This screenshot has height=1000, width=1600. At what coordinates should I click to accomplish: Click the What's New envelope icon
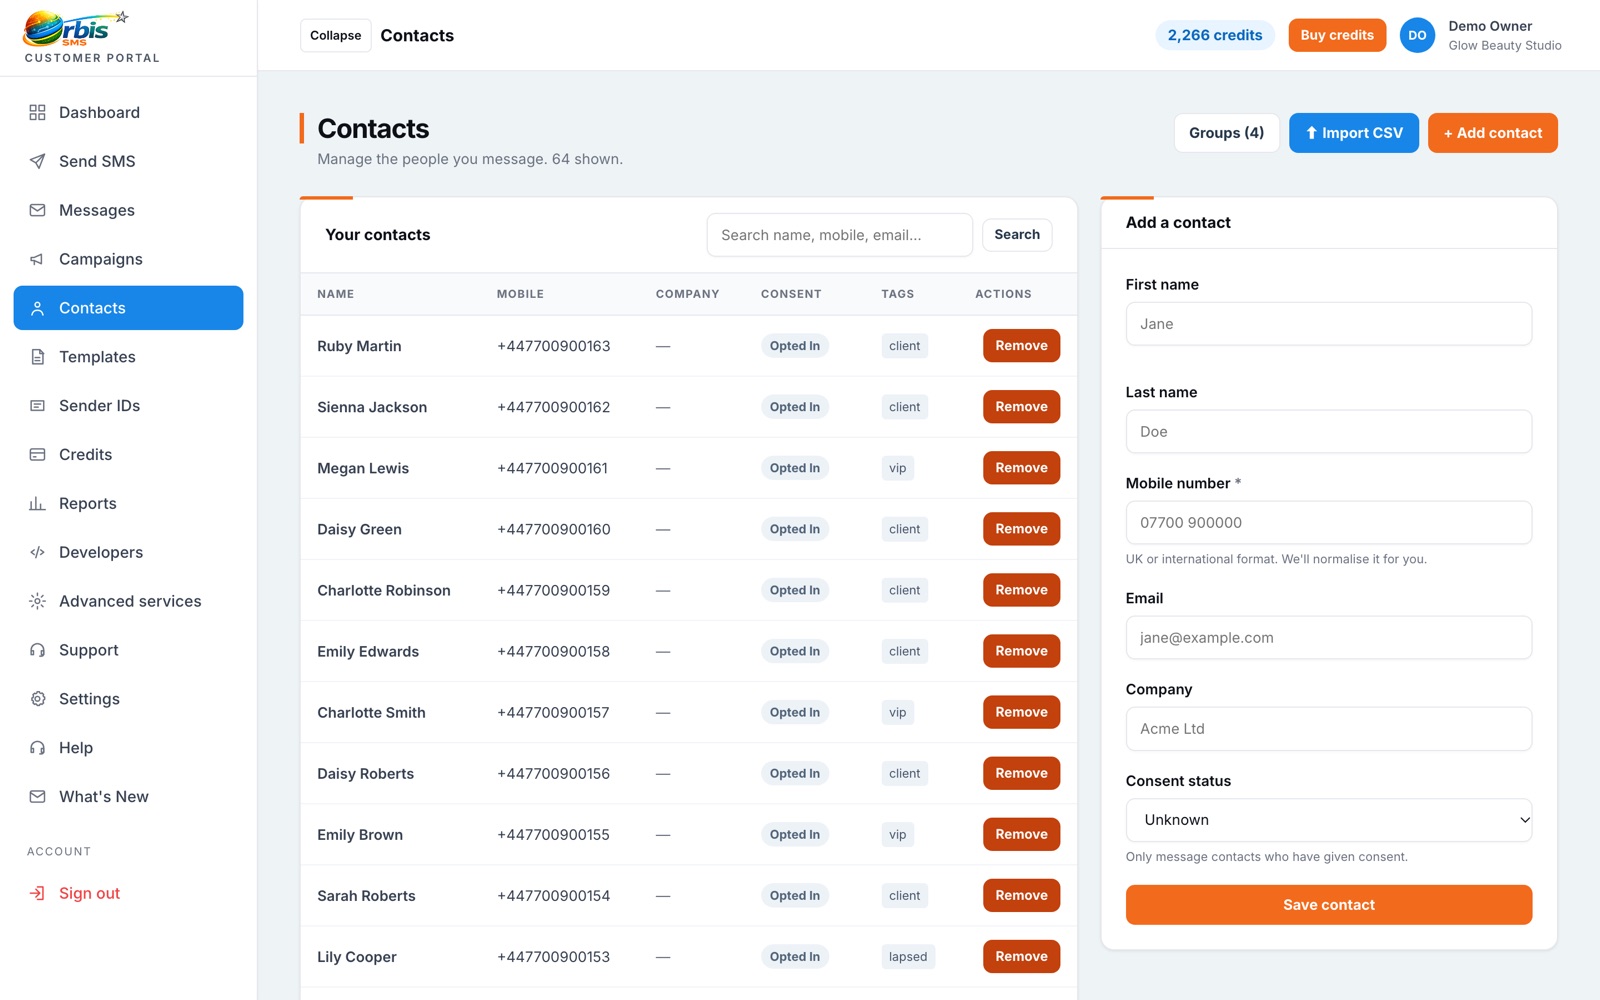(37, 797)
